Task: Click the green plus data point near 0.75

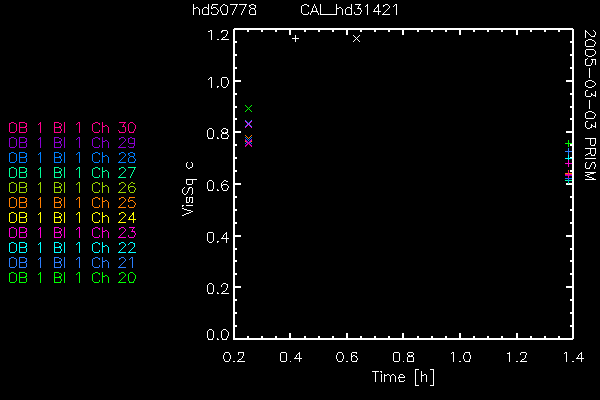Action: click(x=569, y=144)
